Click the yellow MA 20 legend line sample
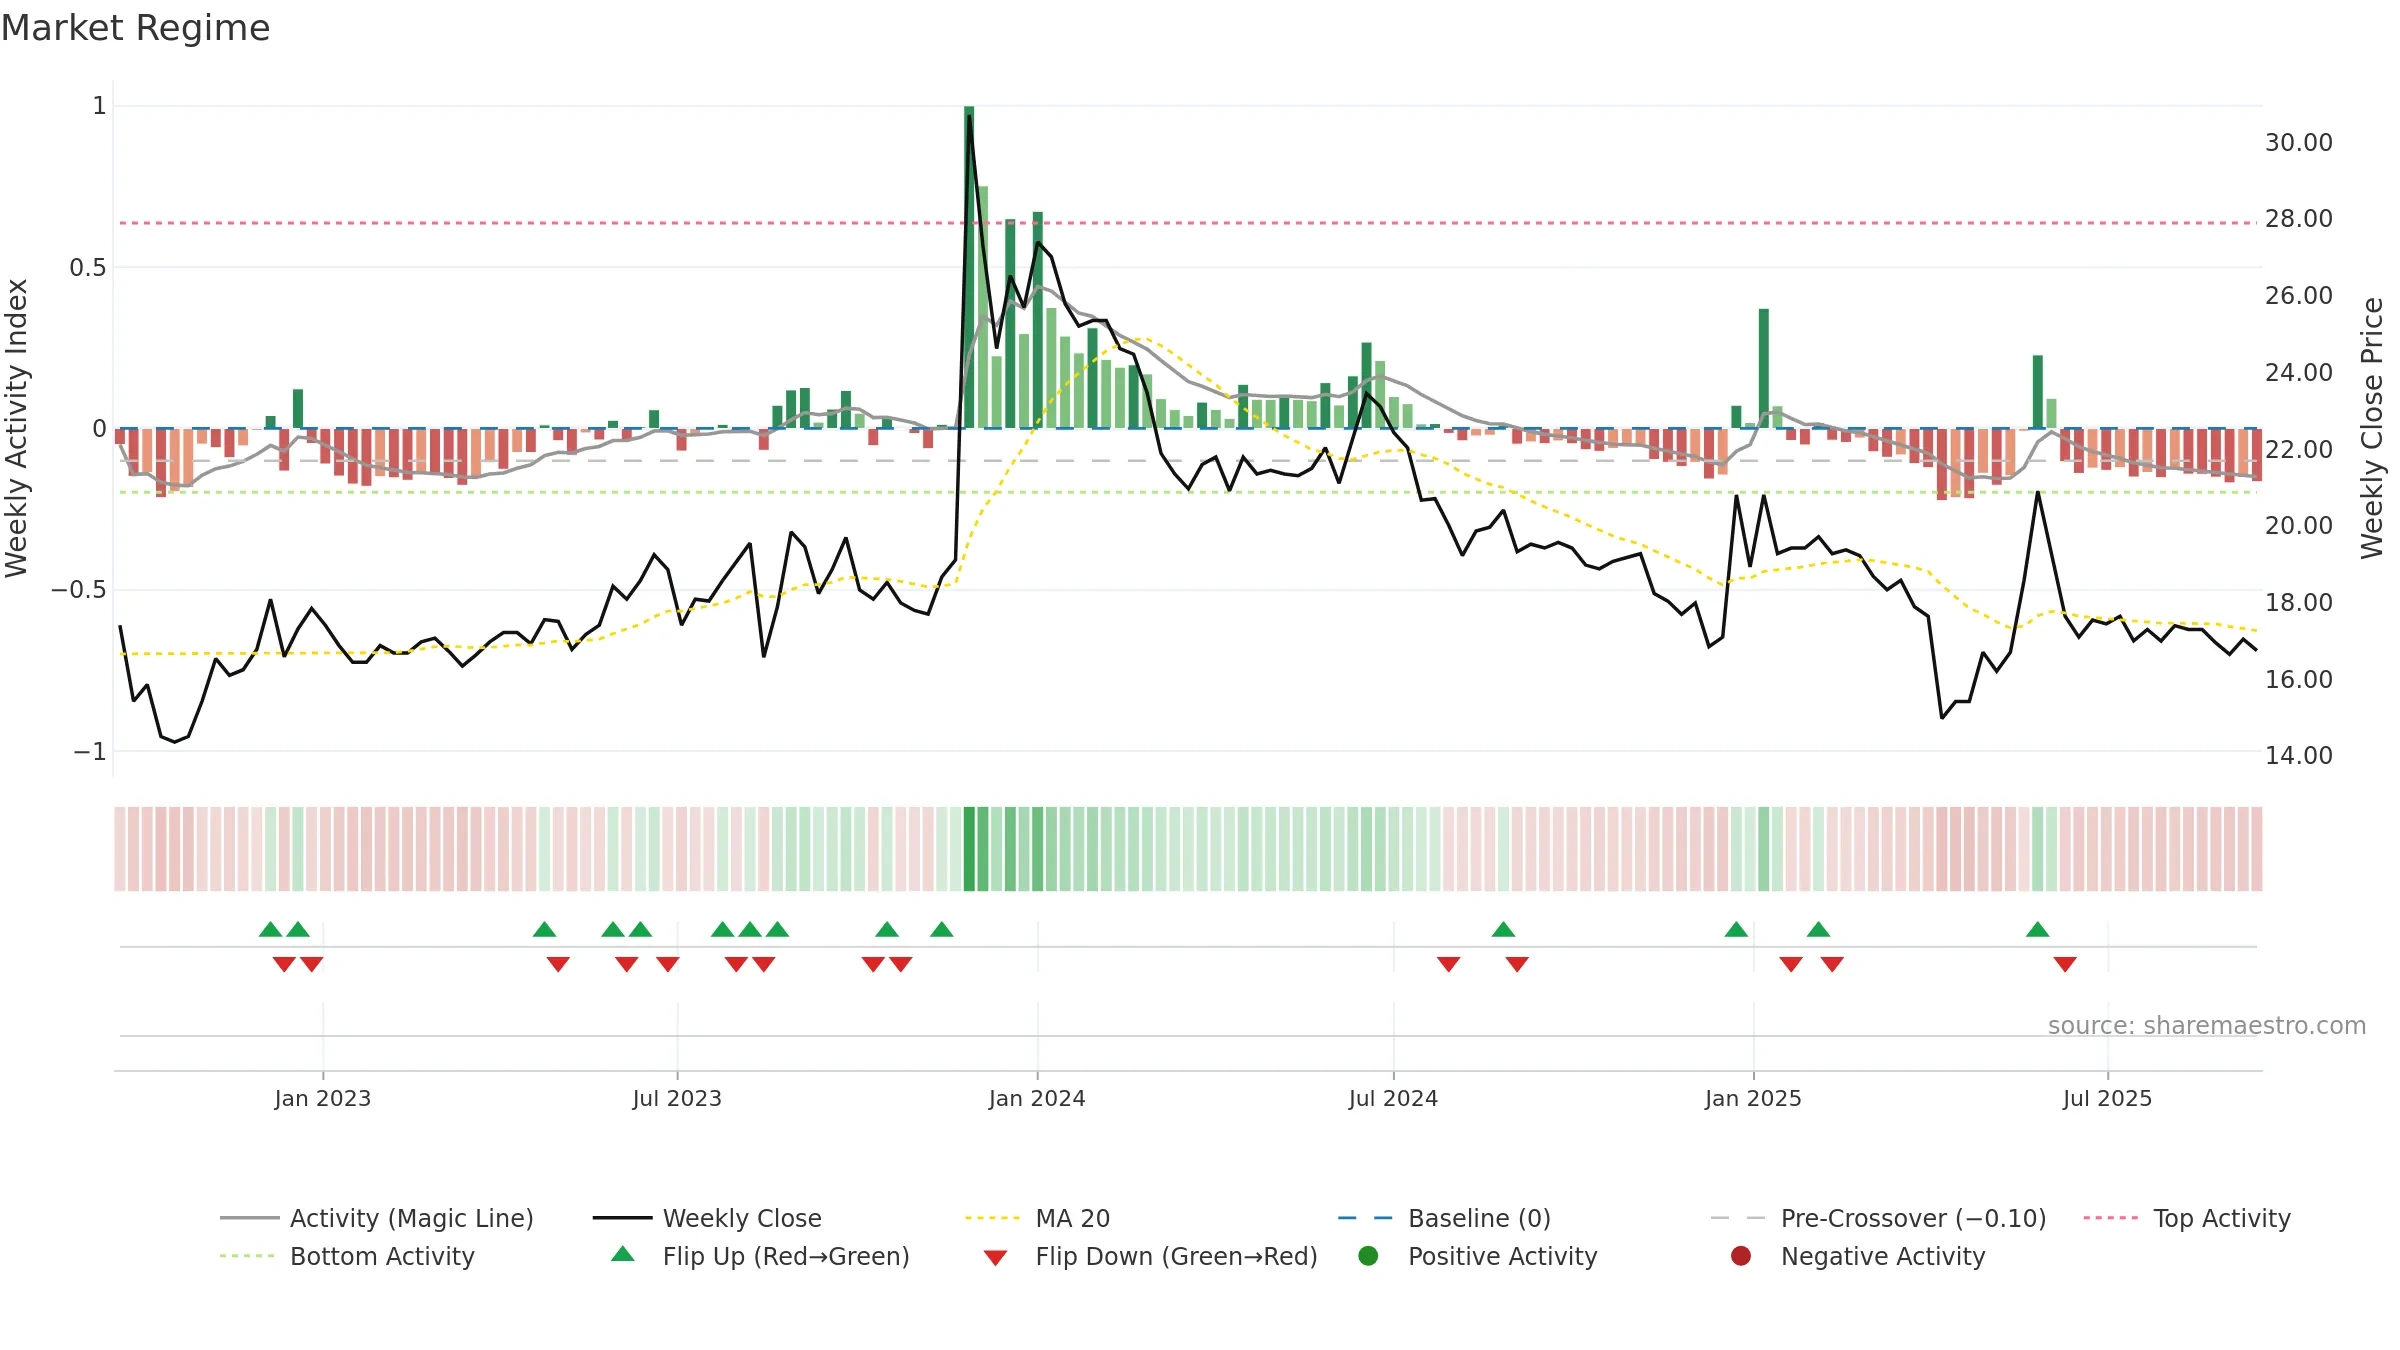Viewport: 2400px width, 1350px height. tap(992, 1218)
